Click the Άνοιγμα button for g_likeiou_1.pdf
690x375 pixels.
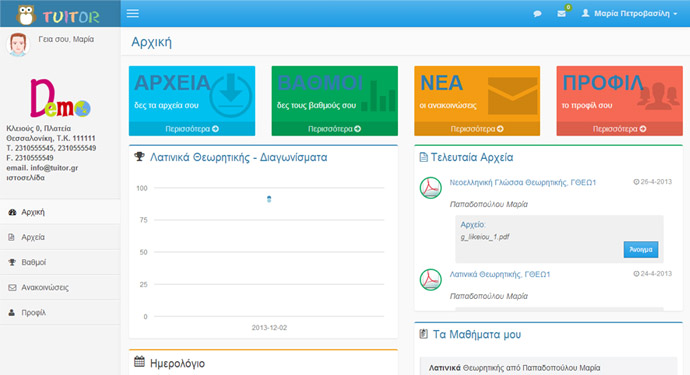coord(641,249)
